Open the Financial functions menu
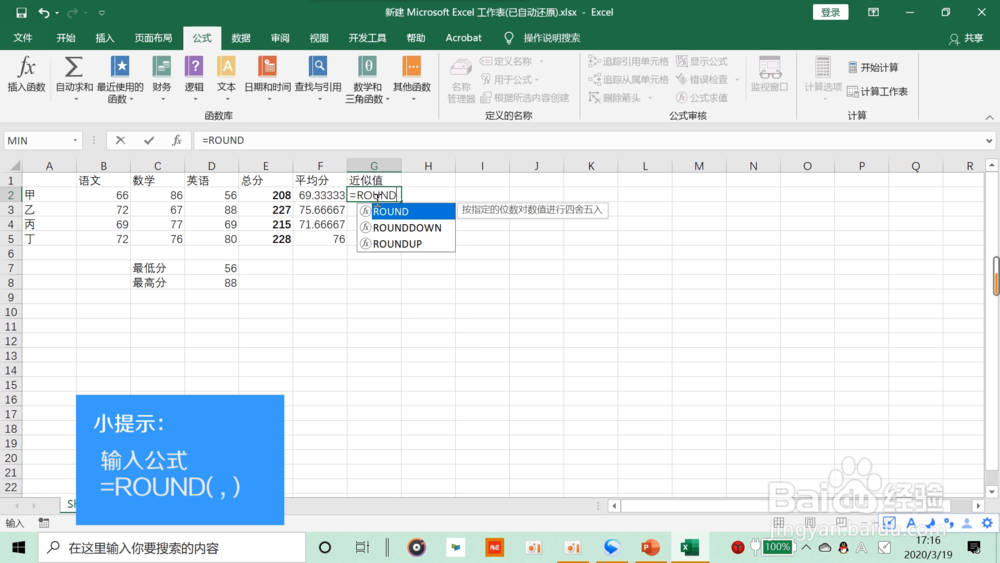The image size is (1000, 563). click(161, 78)
